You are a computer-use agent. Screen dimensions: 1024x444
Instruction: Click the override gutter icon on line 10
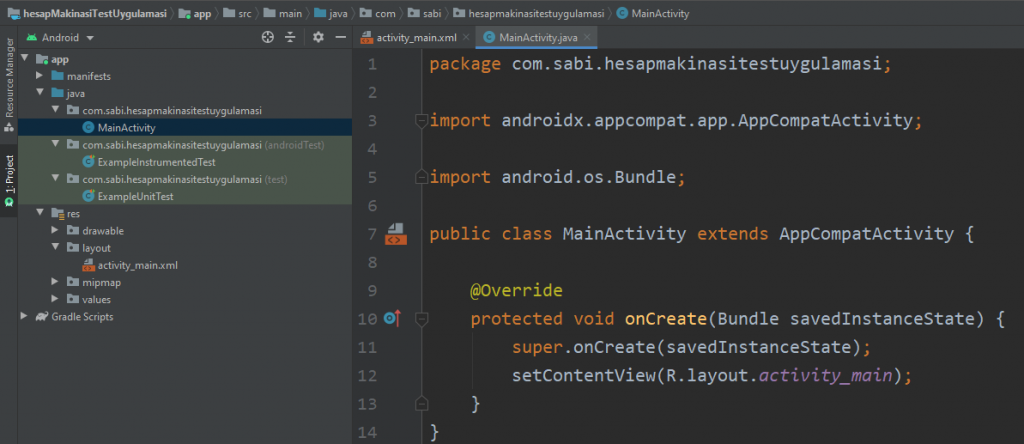(x=392, y=319)
